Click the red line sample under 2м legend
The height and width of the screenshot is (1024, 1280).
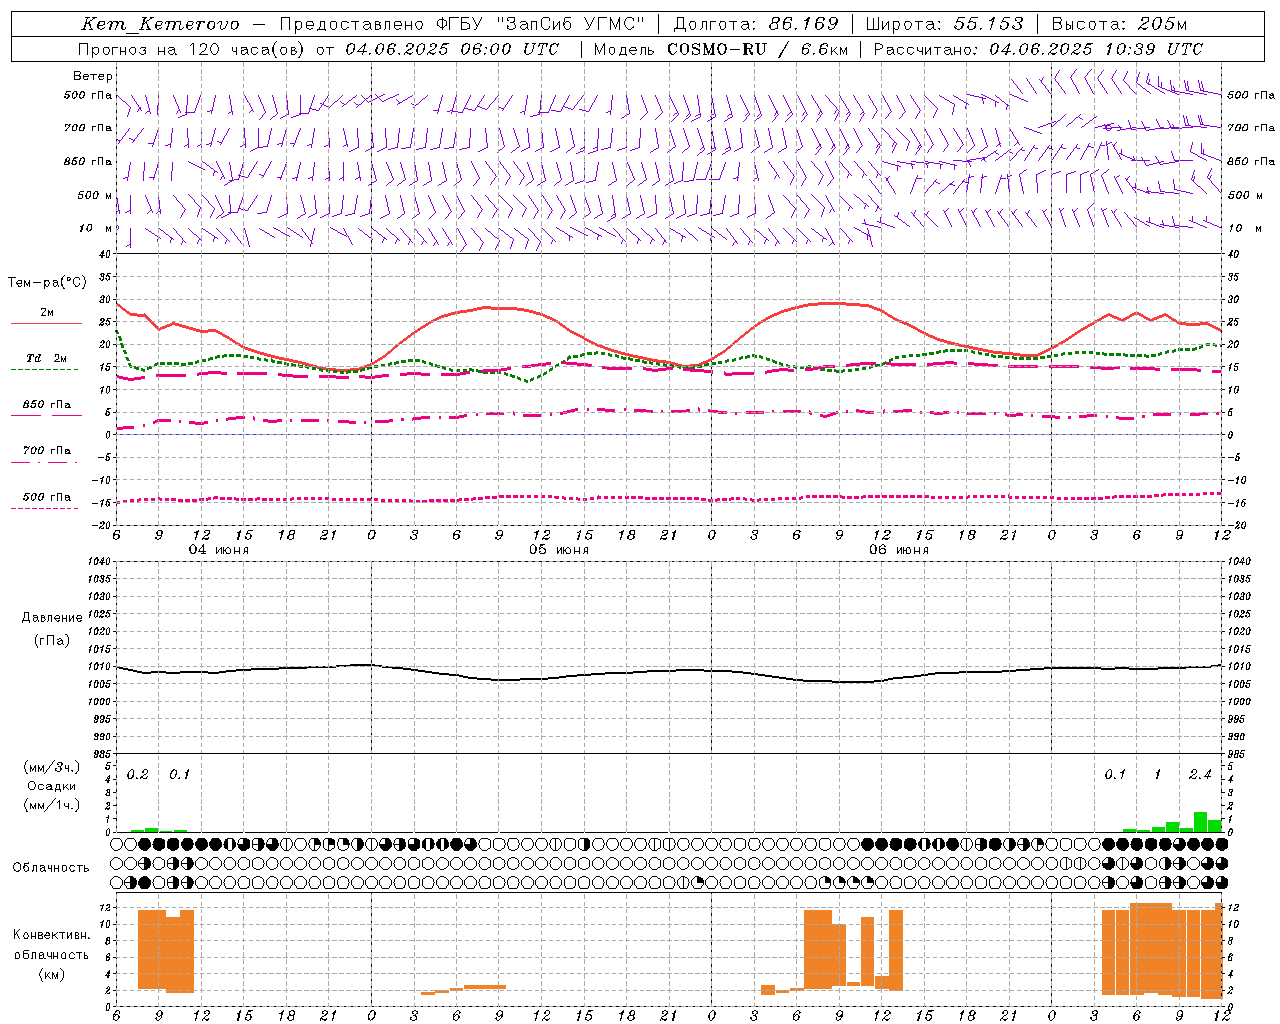point(46,324)
